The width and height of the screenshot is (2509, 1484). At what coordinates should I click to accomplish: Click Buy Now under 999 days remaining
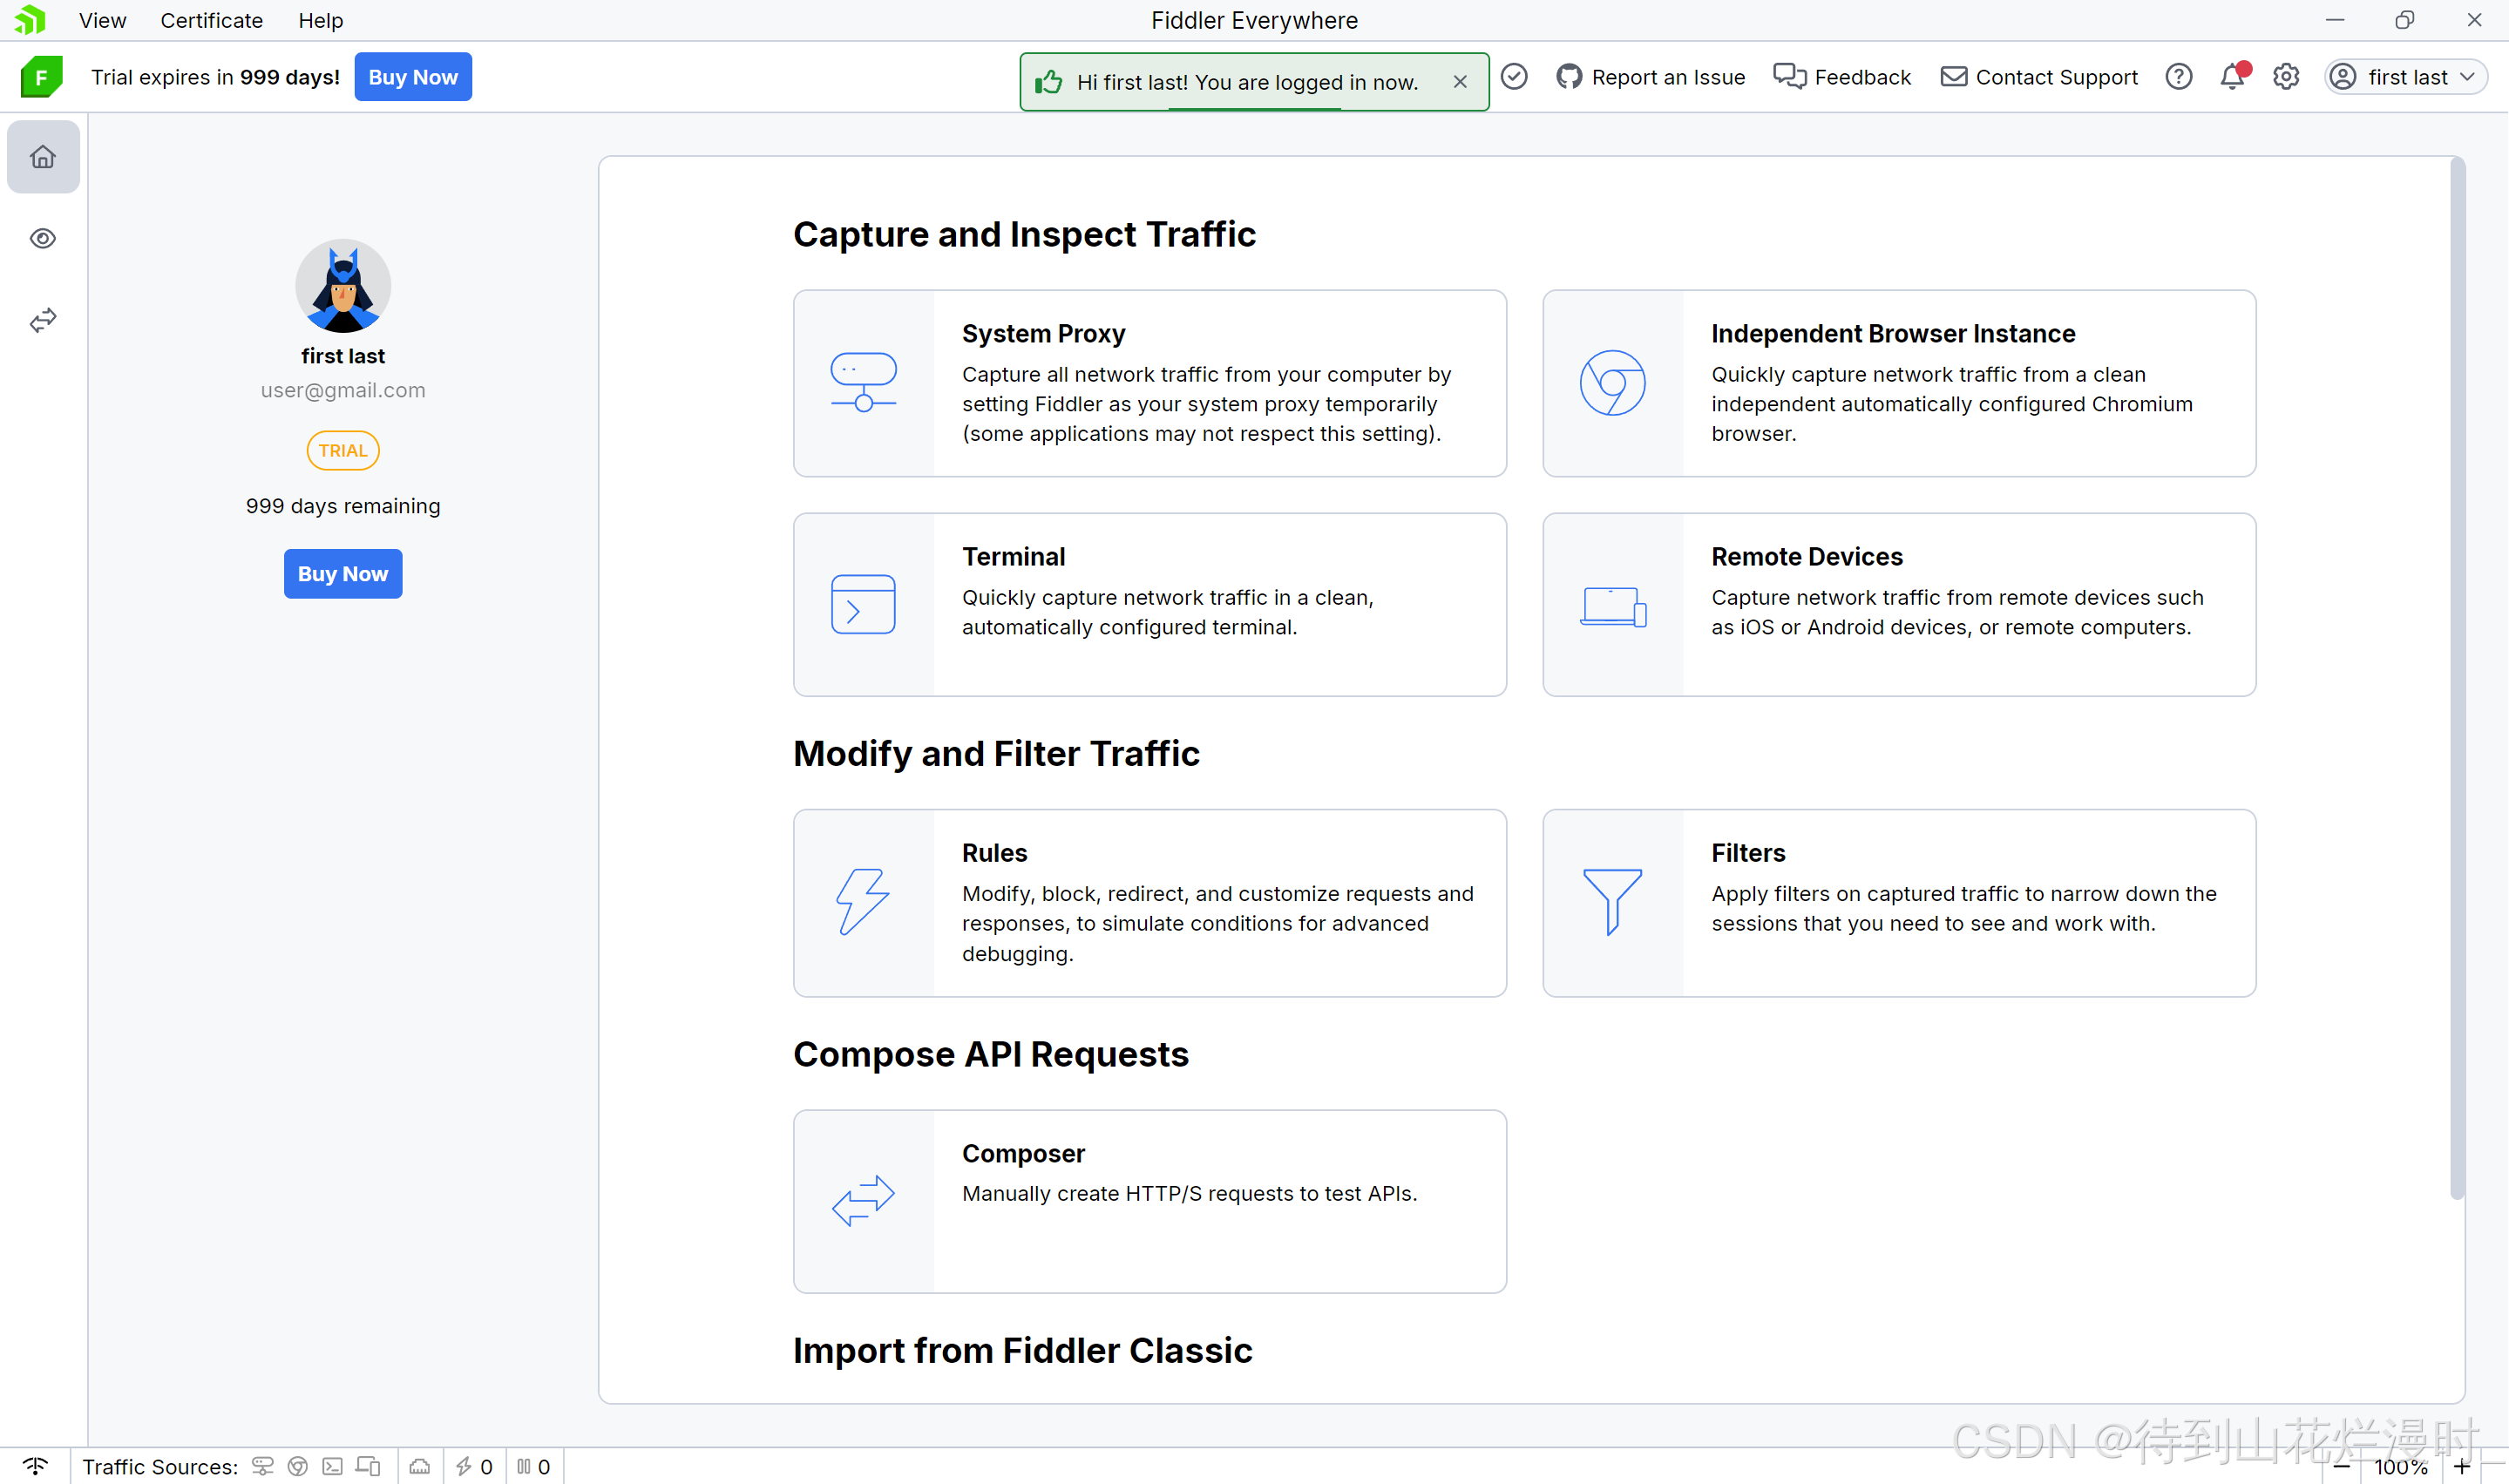[342, 574]
